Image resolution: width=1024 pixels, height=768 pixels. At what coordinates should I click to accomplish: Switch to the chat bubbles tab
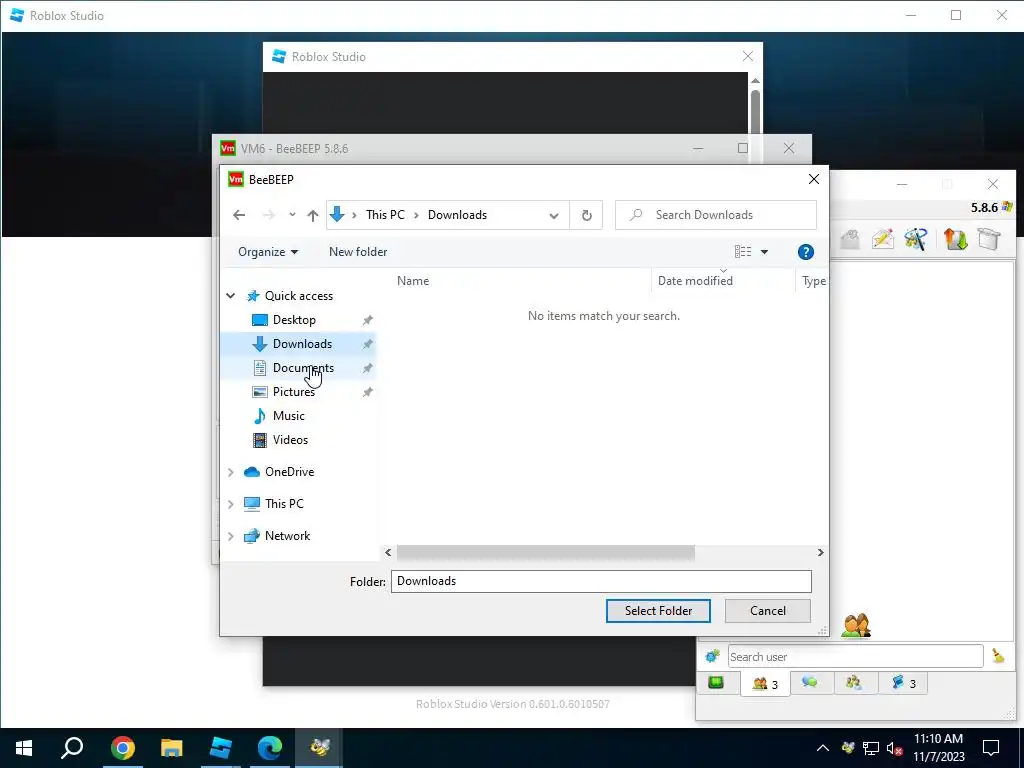(810, 683)
